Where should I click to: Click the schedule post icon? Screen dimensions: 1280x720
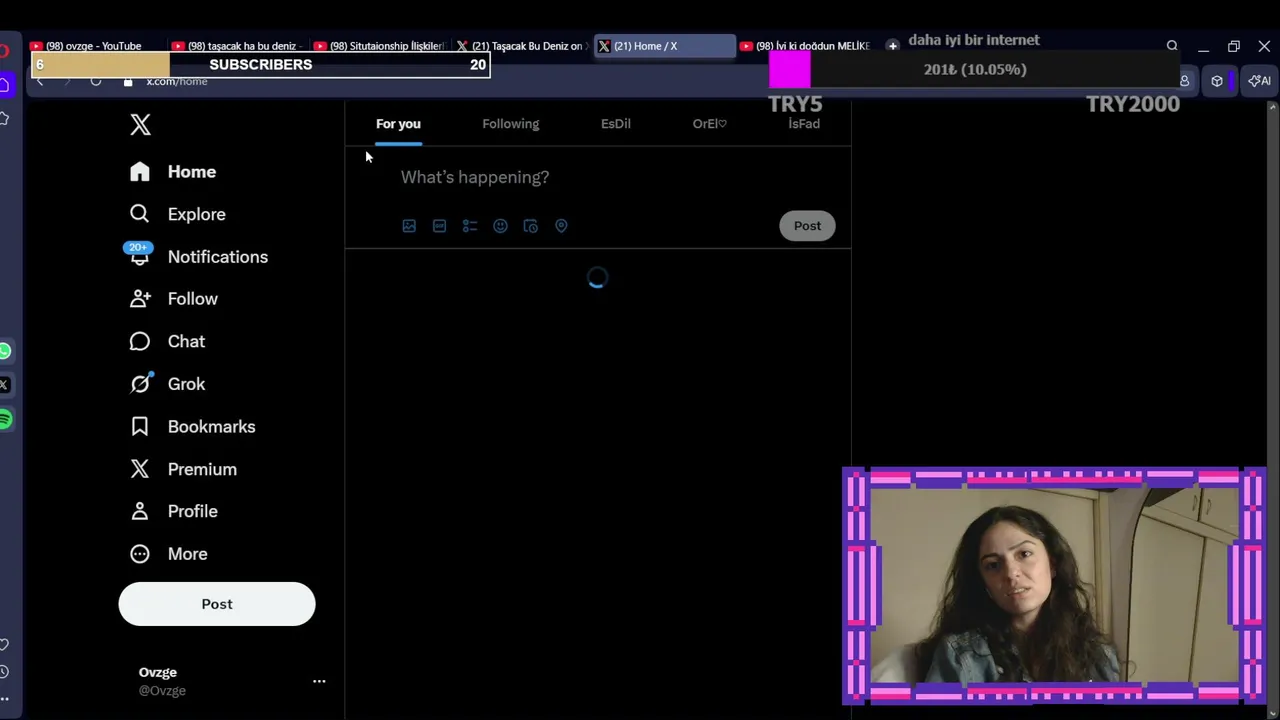click(x=531, y=226)
